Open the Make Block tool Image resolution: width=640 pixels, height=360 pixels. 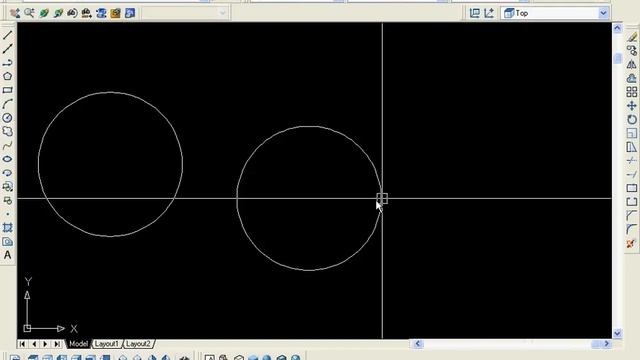[7, 200]
